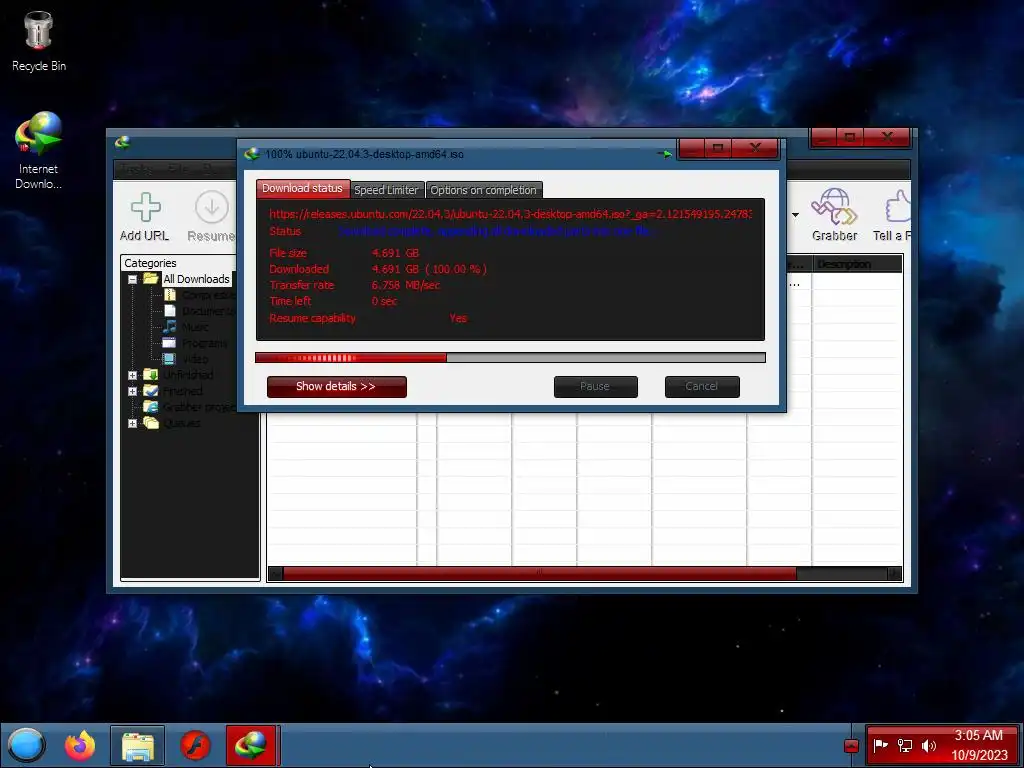Screen dimensions: 1024x768
Task: Select the Video category icon
Action: [x=169, y=359]
